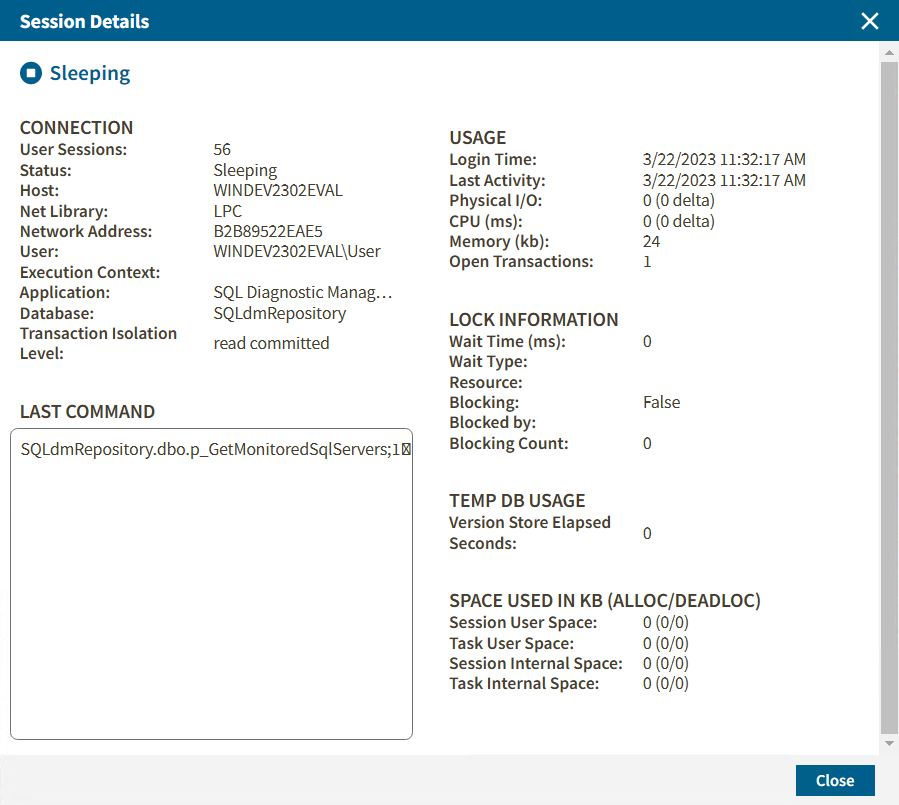Click the Physical I/O value 0 (0 delta)
Screen dimensions: 899x805
tap(678, 201)
